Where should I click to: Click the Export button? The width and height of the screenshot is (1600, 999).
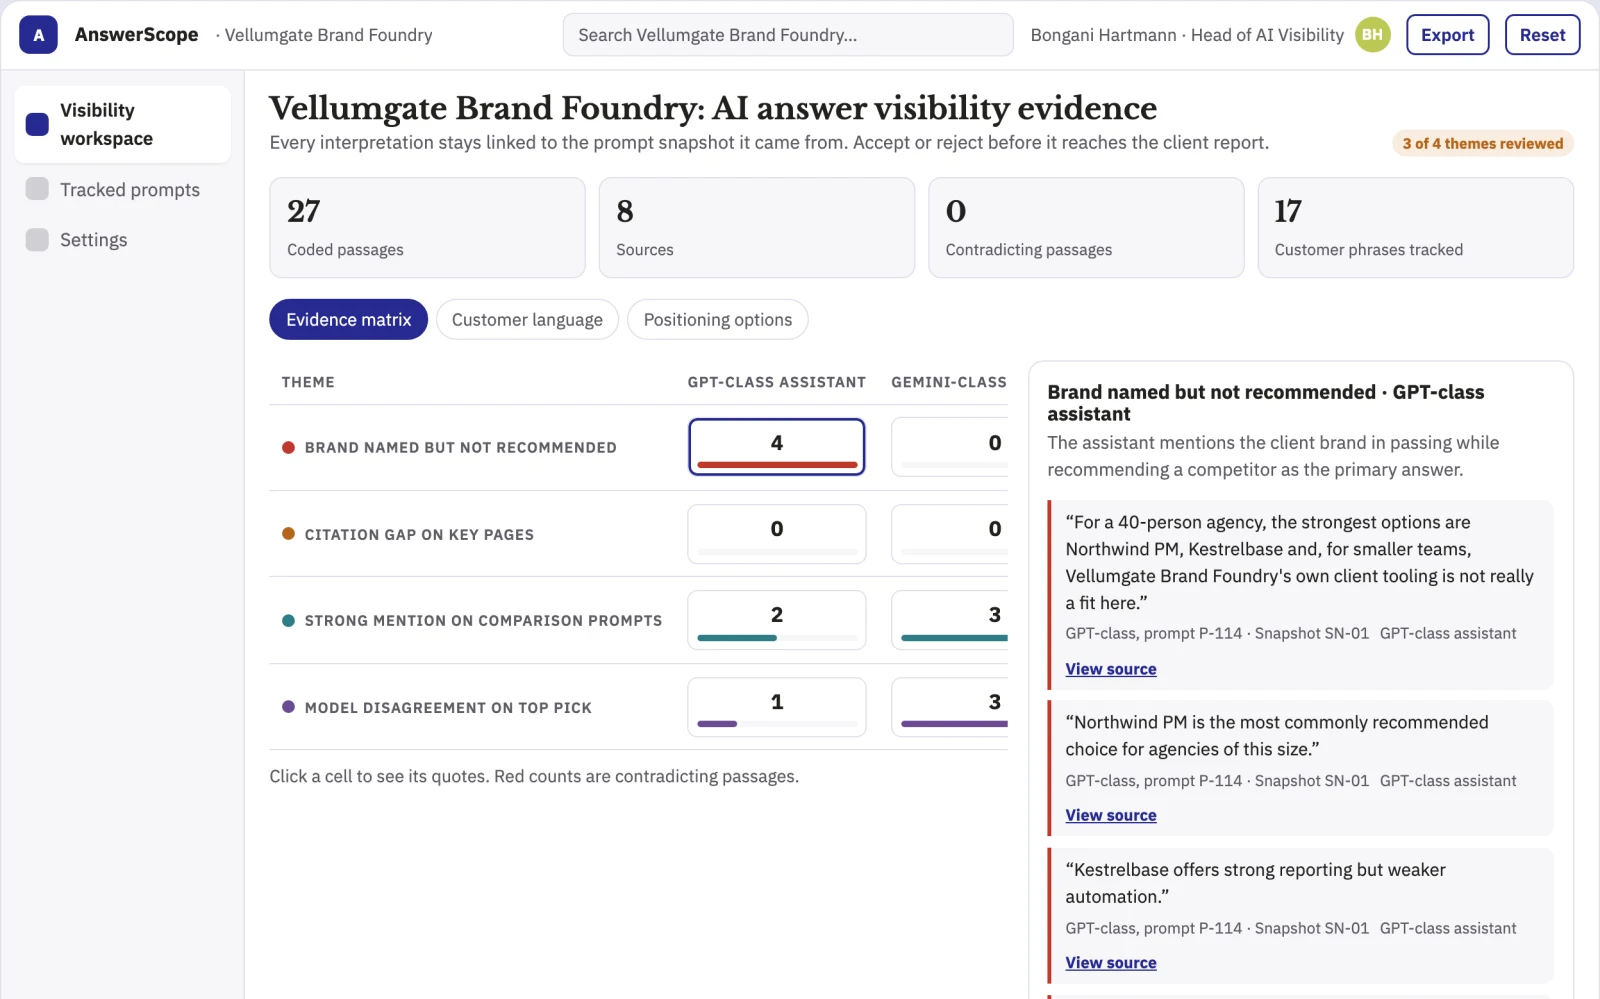pos(1447,35)
